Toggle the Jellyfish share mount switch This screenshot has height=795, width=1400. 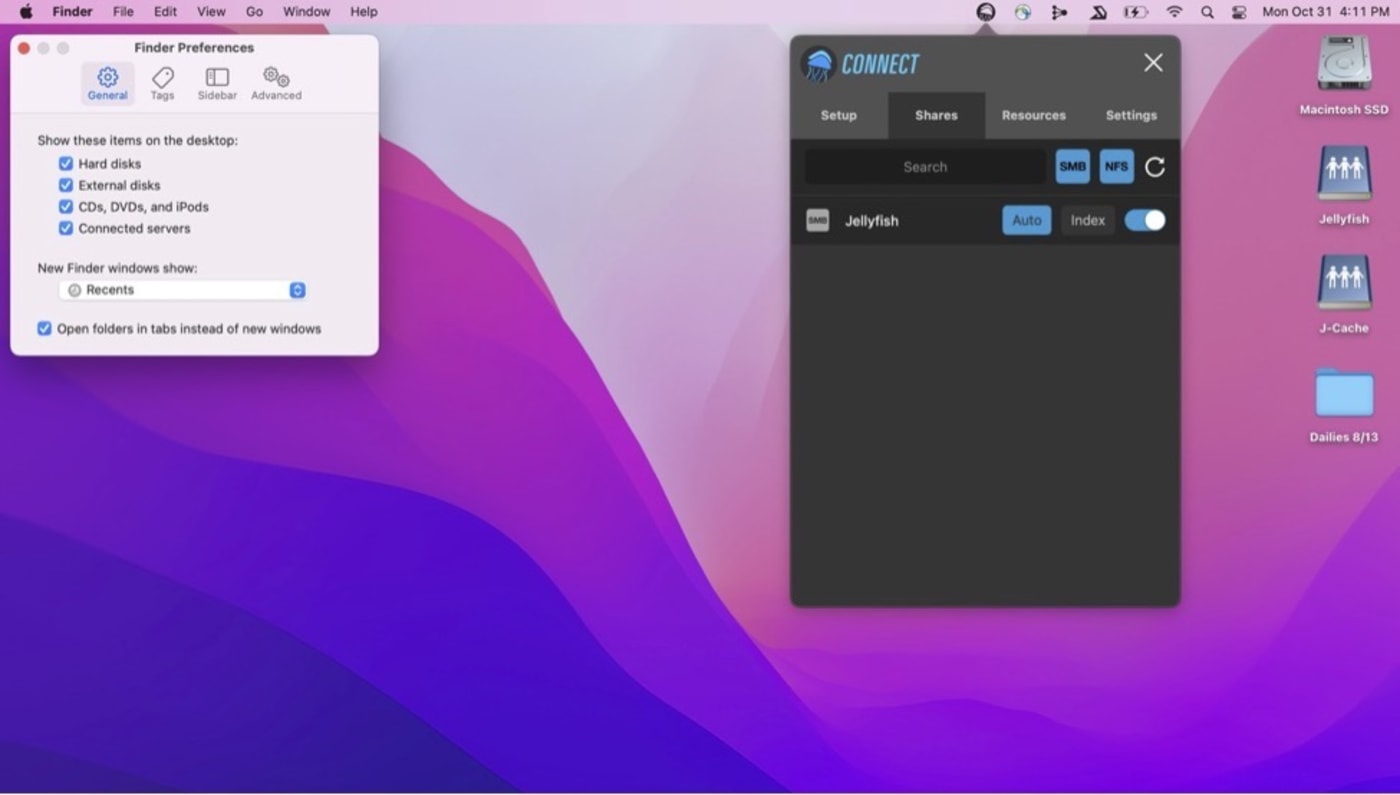(1144, 221)
